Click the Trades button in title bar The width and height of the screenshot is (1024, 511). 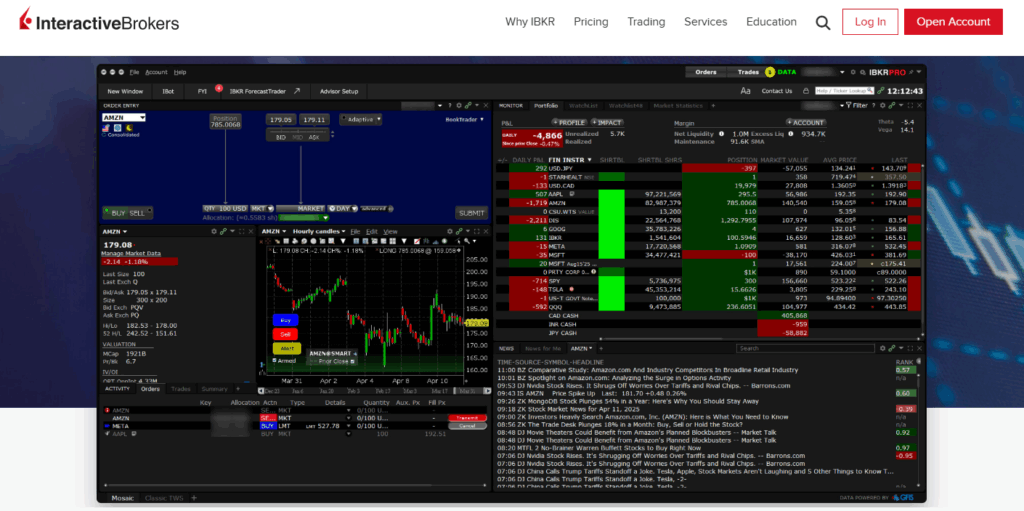pyautogui.click(x=748, y=72)
